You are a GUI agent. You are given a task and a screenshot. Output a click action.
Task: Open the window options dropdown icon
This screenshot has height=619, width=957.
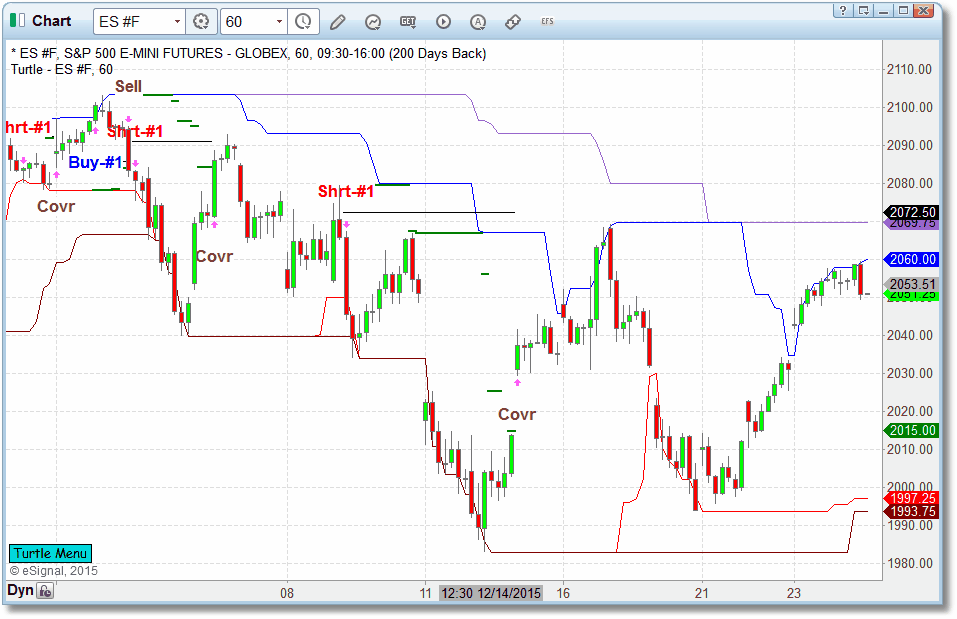(863, 10)
